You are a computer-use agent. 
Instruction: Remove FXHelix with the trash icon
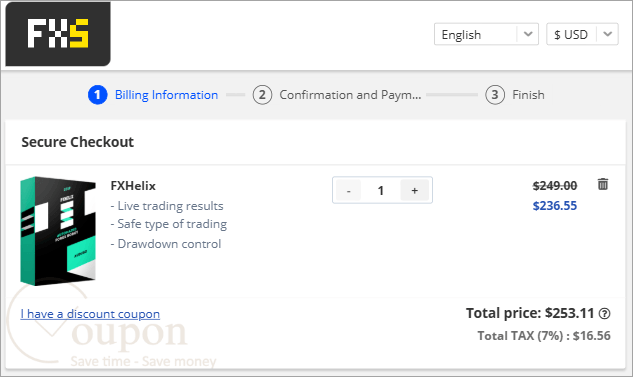[603, 184]
